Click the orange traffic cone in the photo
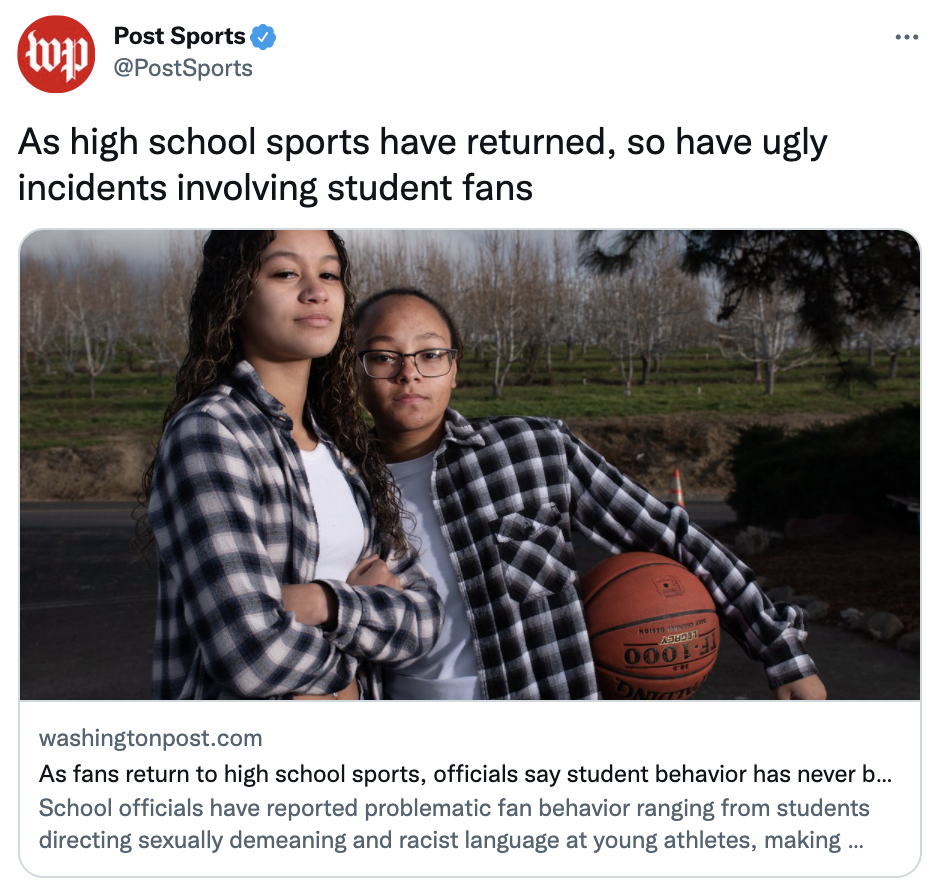 [x=676, y=487]
